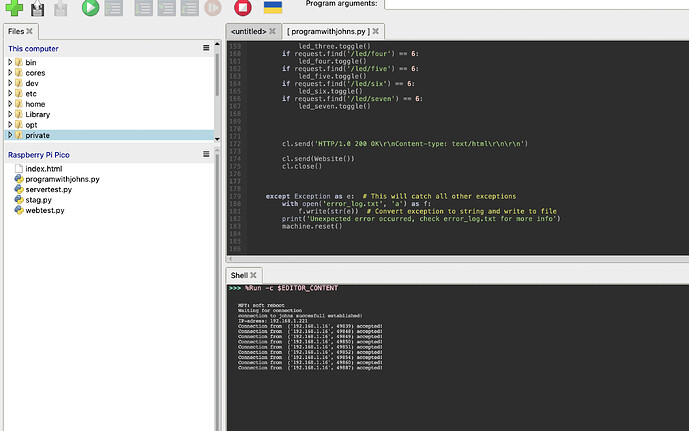
Task: Click the Step out toolbar icon
Action: [189, 7]
